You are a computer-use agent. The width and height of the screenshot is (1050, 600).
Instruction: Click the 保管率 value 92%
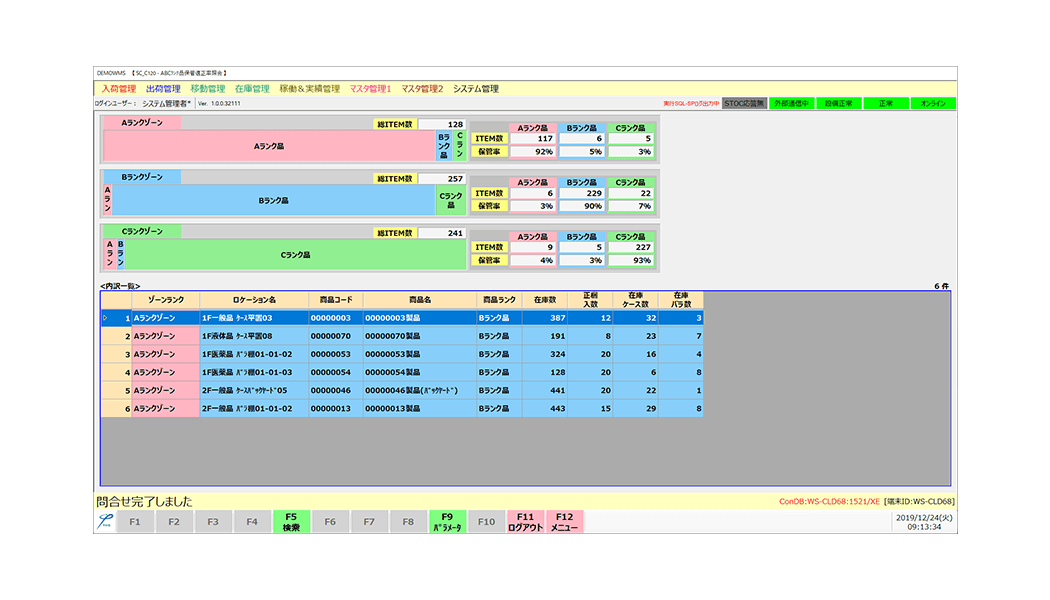tap(532, 152)
